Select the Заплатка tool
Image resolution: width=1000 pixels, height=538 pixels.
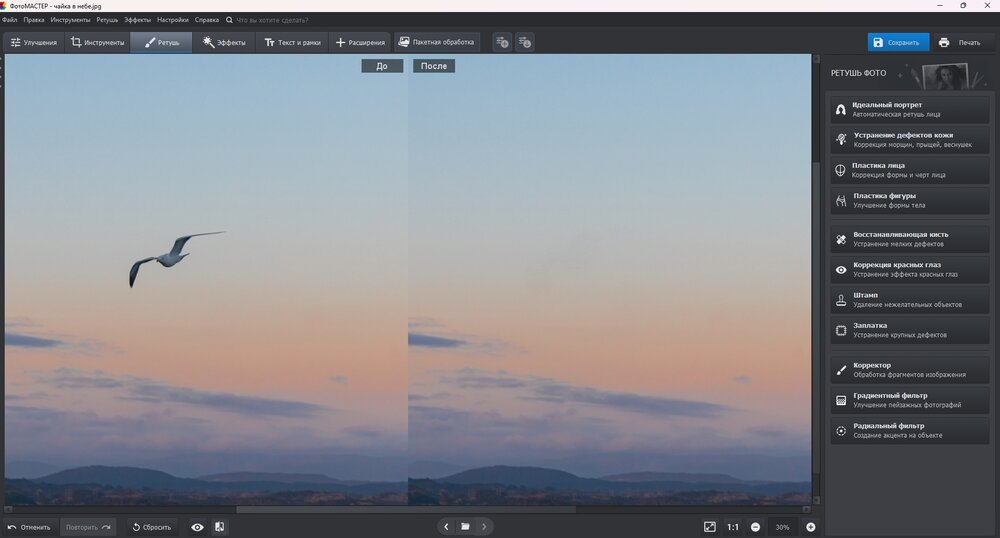909,330
